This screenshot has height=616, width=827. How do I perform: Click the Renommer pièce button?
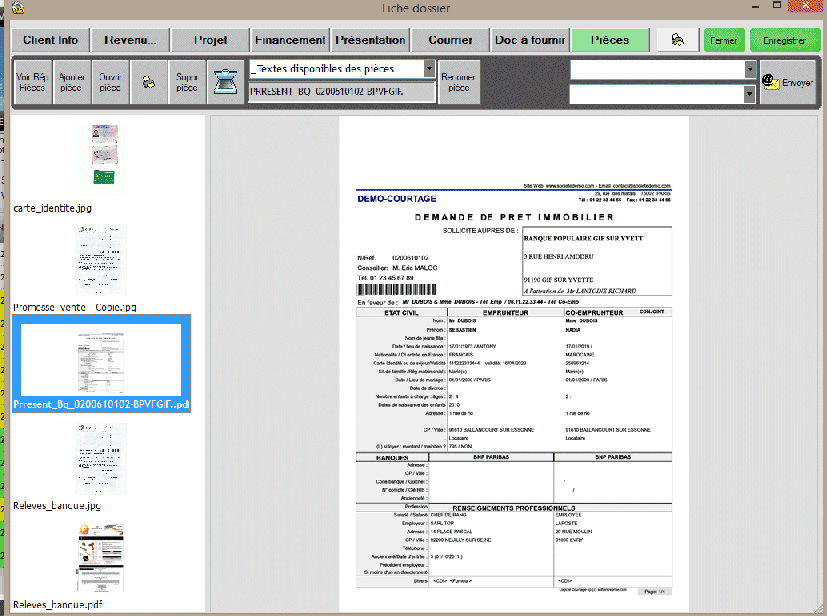[458, 81]
